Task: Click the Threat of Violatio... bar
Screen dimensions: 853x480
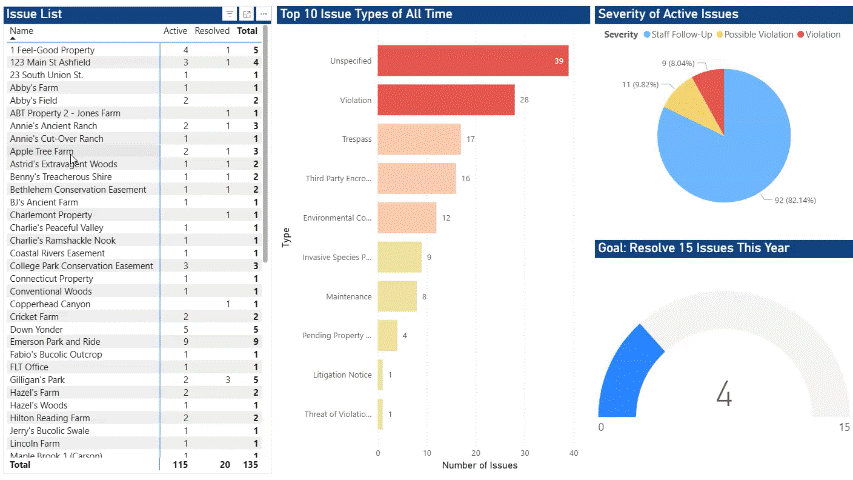Action: (380, 414)
